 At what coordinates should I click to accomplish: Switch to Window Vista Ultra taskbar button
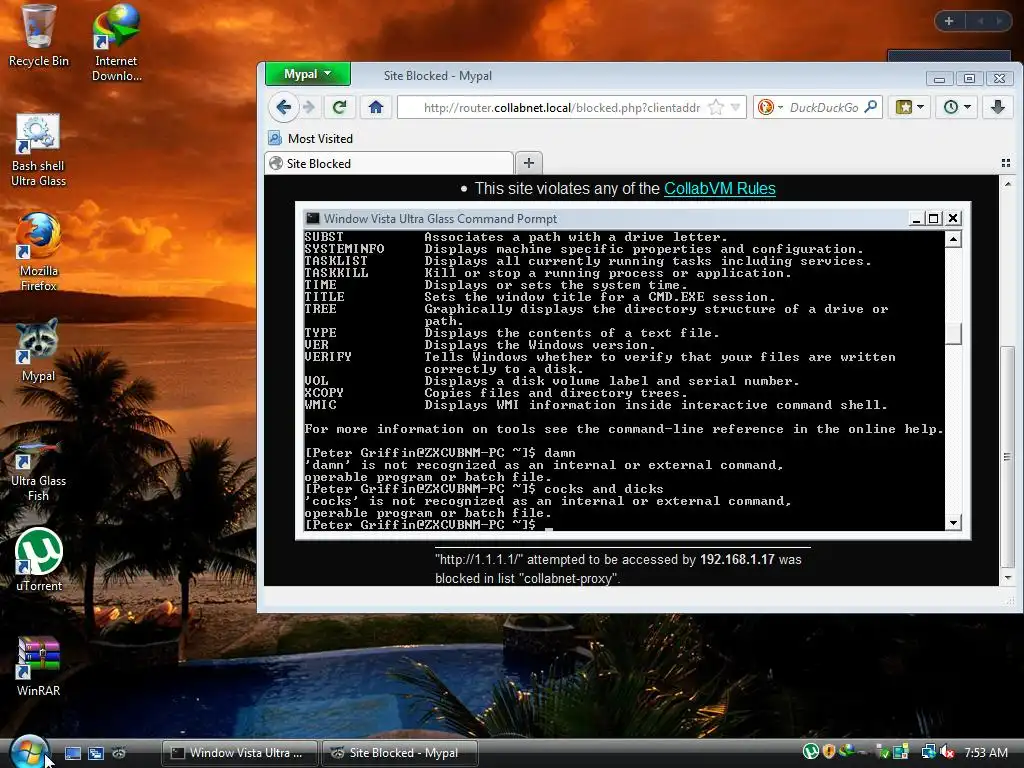(239, 753)
